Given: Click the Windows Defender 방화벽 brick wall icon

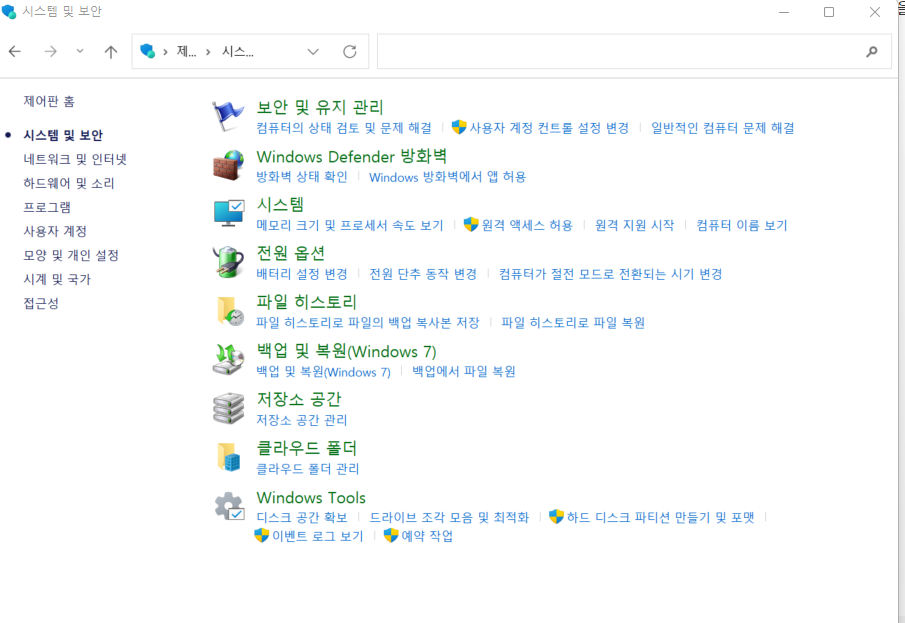Looking at the screenshot, I should point(229,166).
